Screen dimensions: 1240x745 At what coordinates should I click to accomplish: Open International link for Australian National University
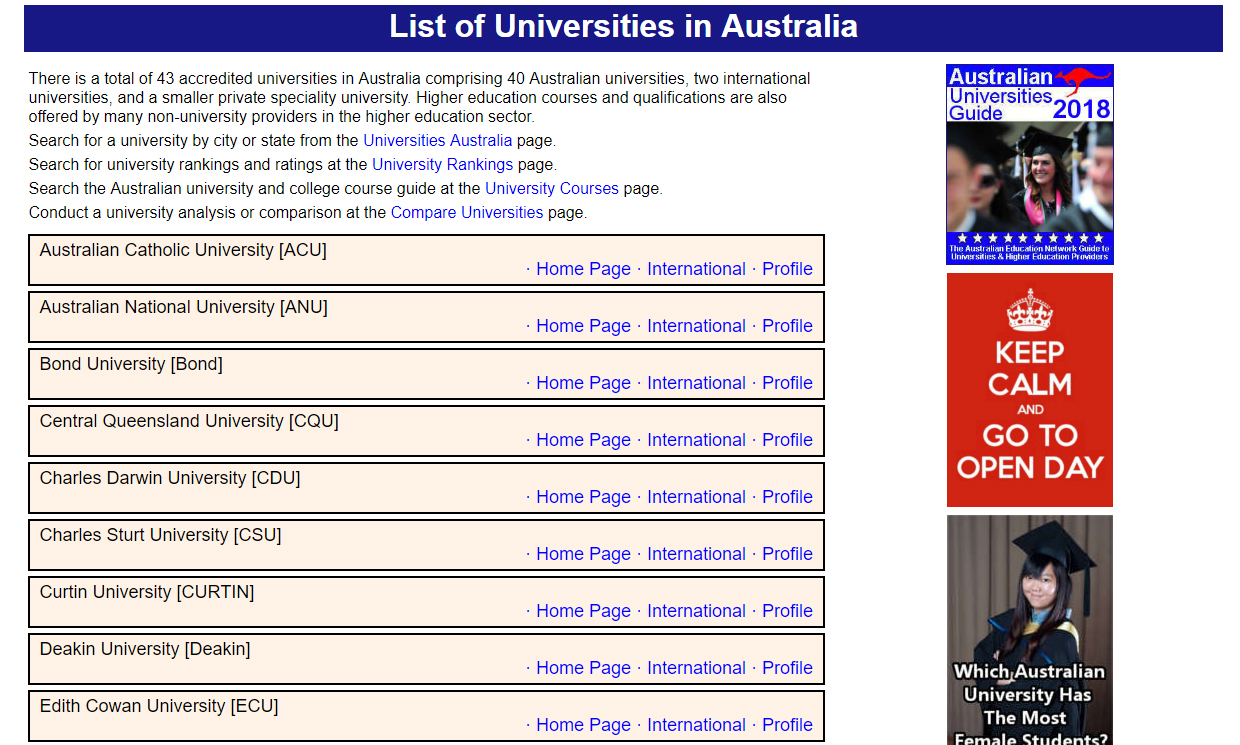pyautogui.click(x=696, y=326)
